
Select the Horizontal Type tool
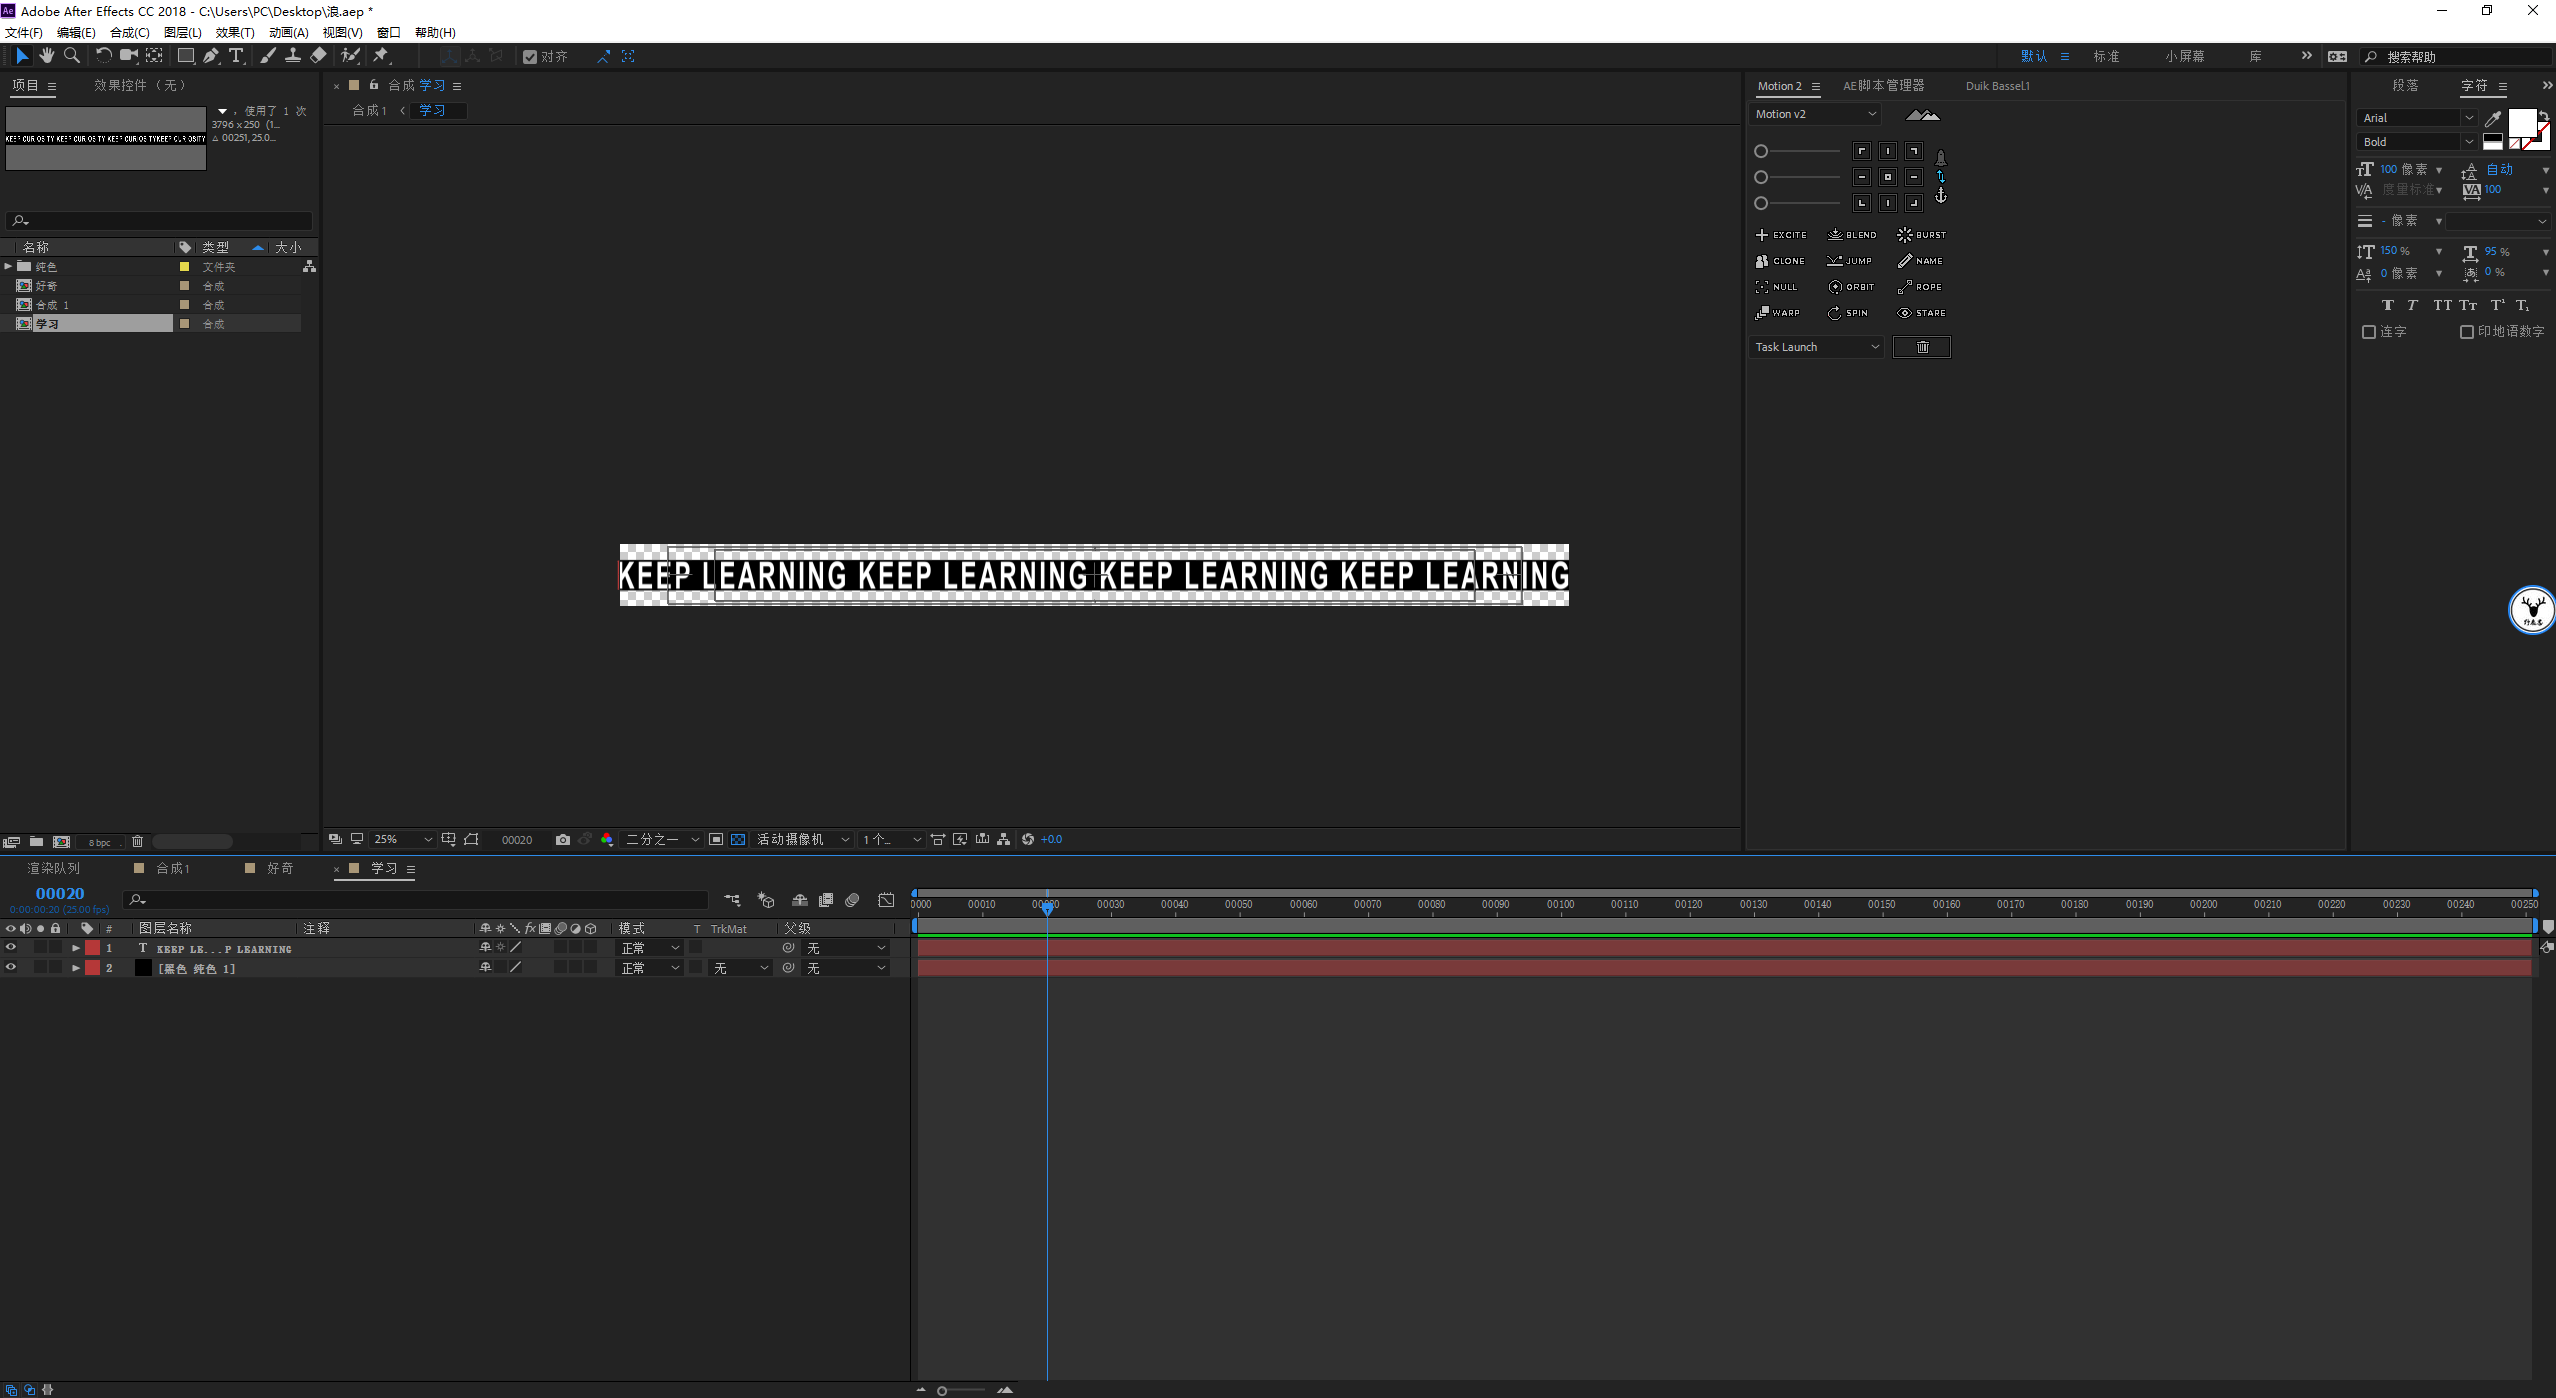click(x=236, y=56)
